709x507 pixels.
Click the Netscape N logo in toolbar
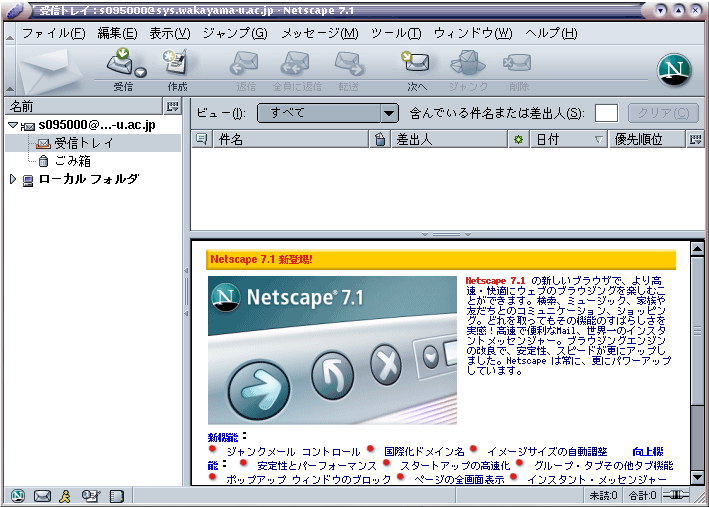[x=674, y=70]
